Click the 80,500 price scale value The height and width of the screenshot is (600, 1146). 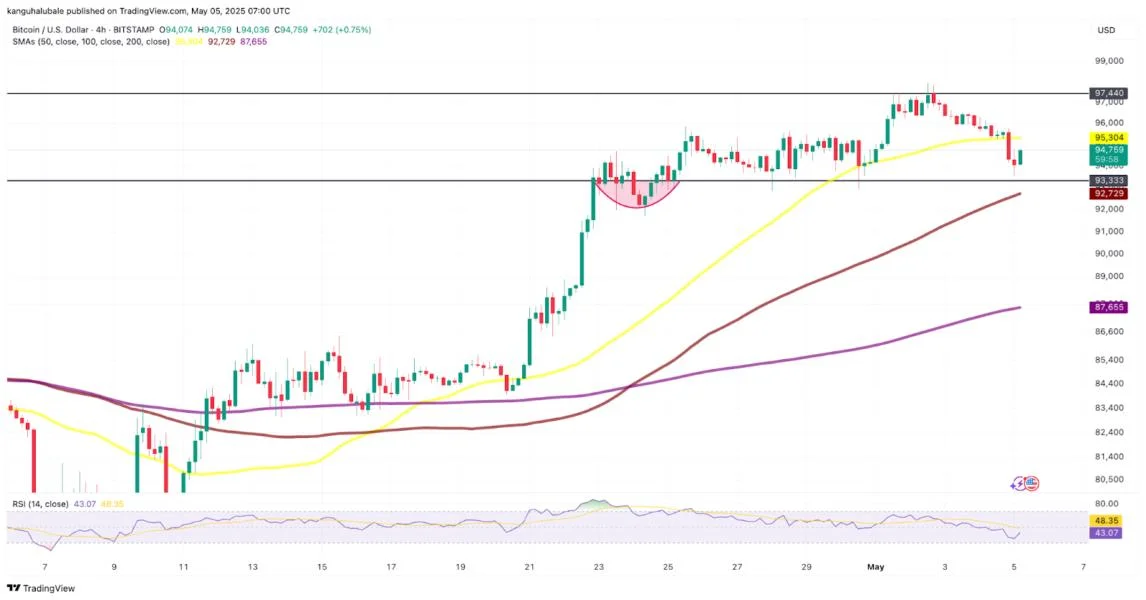click(1109, 479)
